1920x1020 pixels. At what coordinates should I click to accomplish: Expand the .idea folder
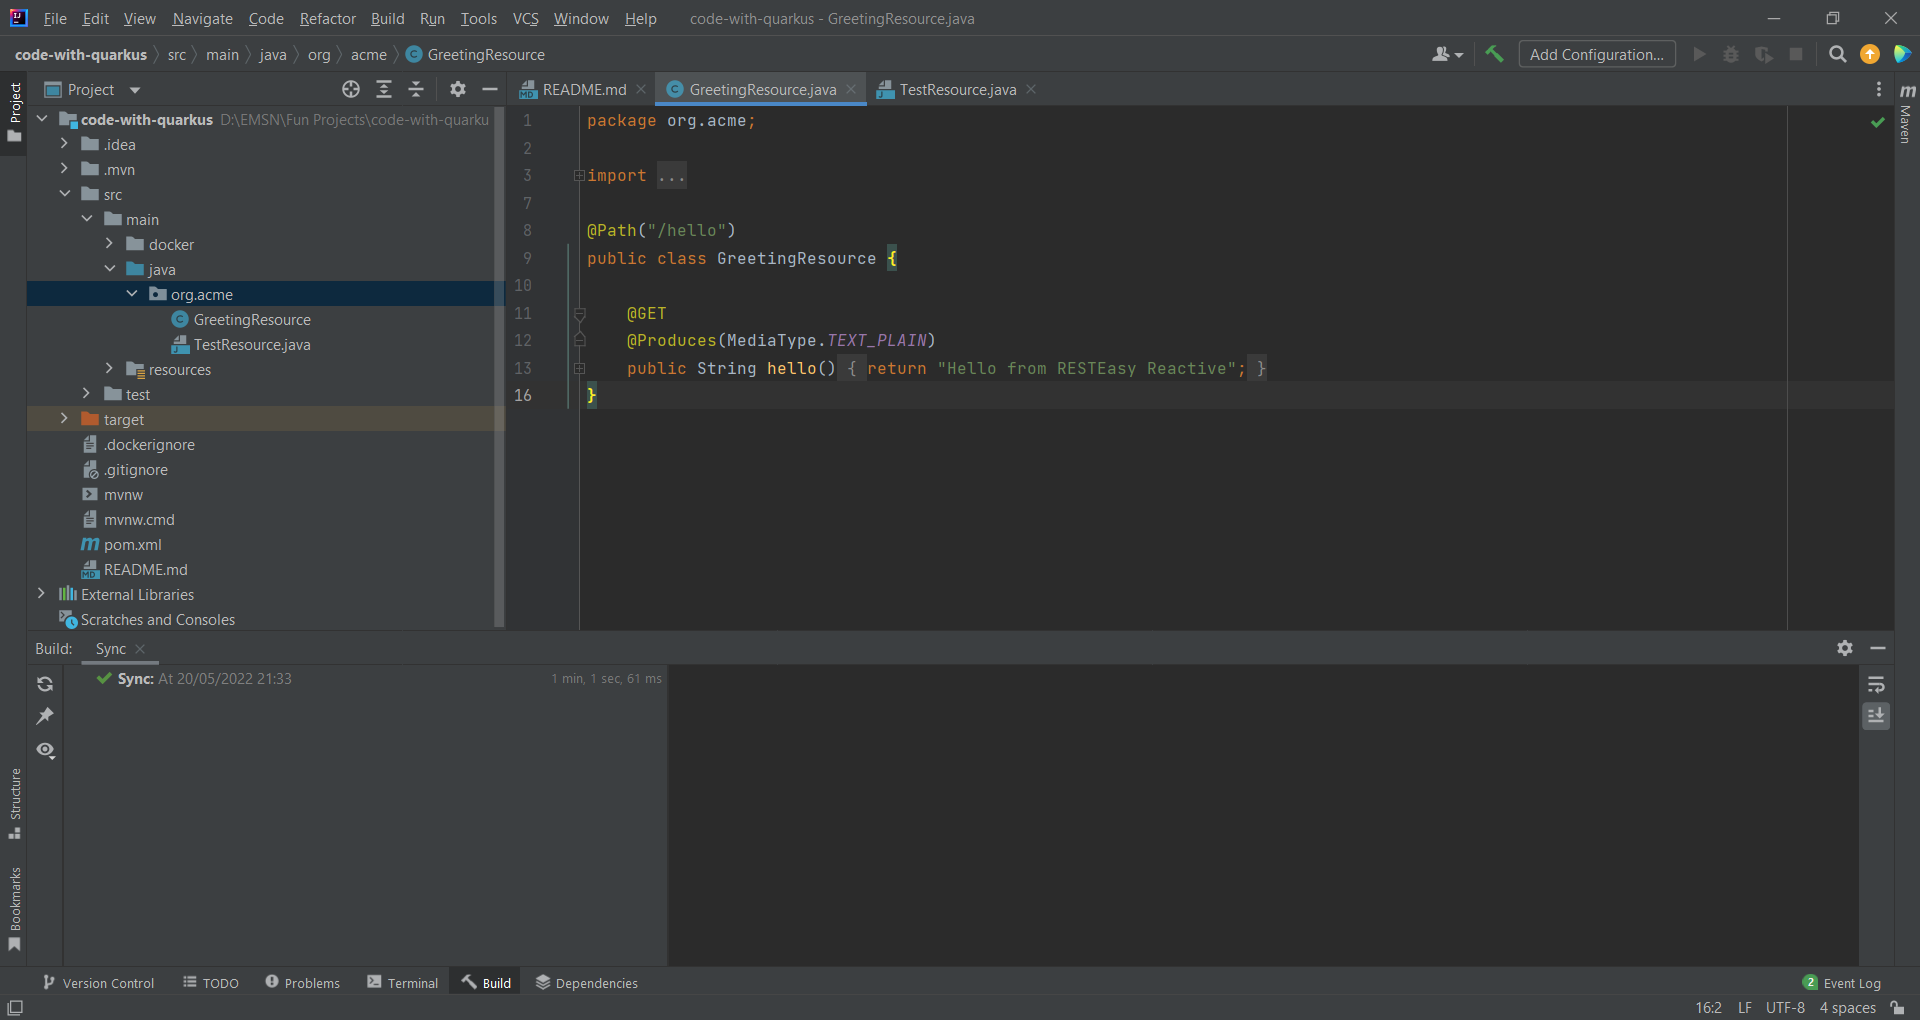point(64,144)
